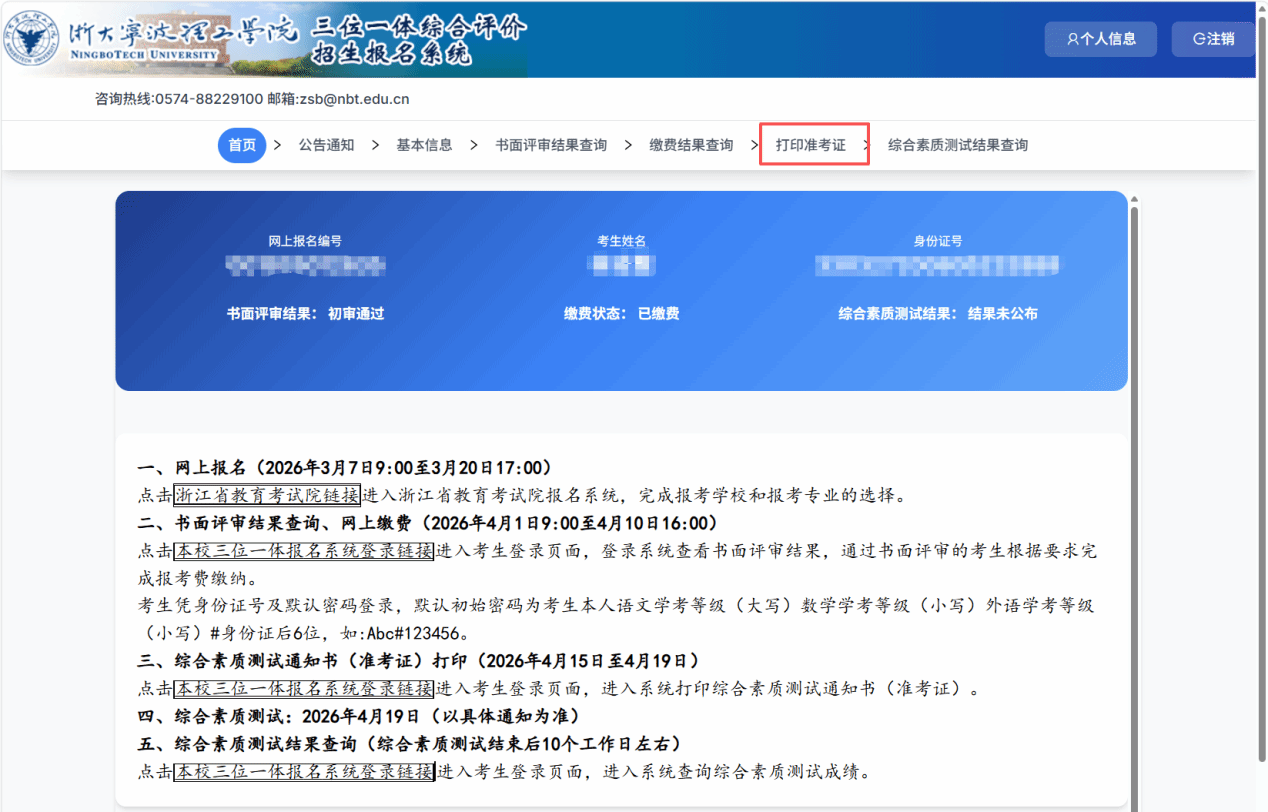Open the login link under 综合素质测试结果查询 section

click(x=304, y=772)
